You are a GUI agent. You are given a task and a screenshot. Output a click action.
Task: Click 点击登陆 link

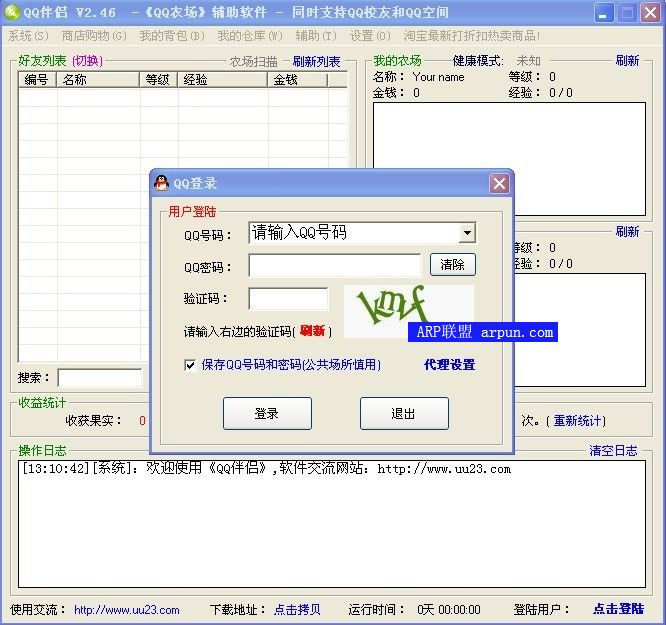coord(618,609)
